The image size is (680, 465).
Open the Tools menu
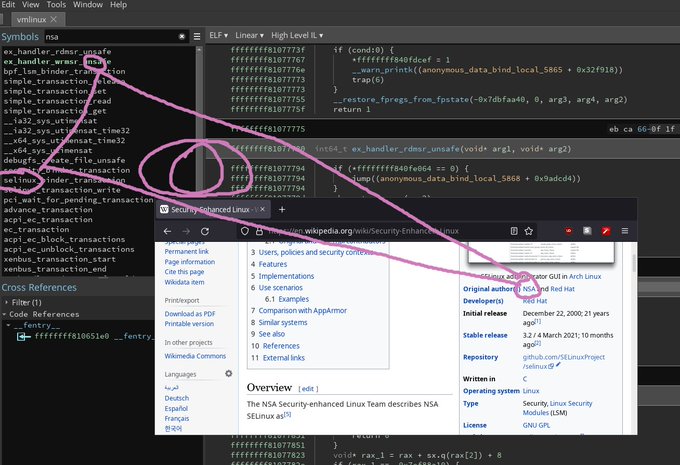(x=56, y=5)
